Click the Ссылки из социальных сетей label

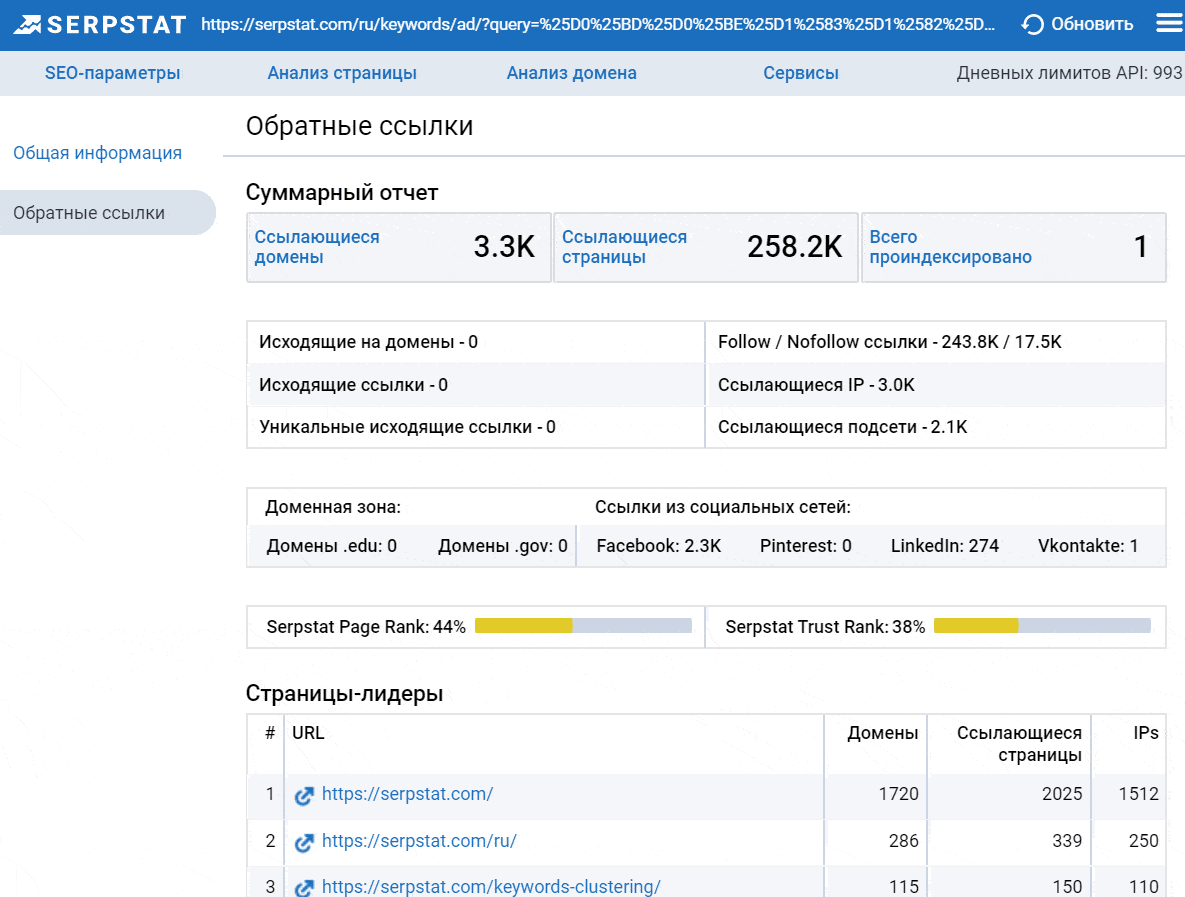(x=722, y=507)
